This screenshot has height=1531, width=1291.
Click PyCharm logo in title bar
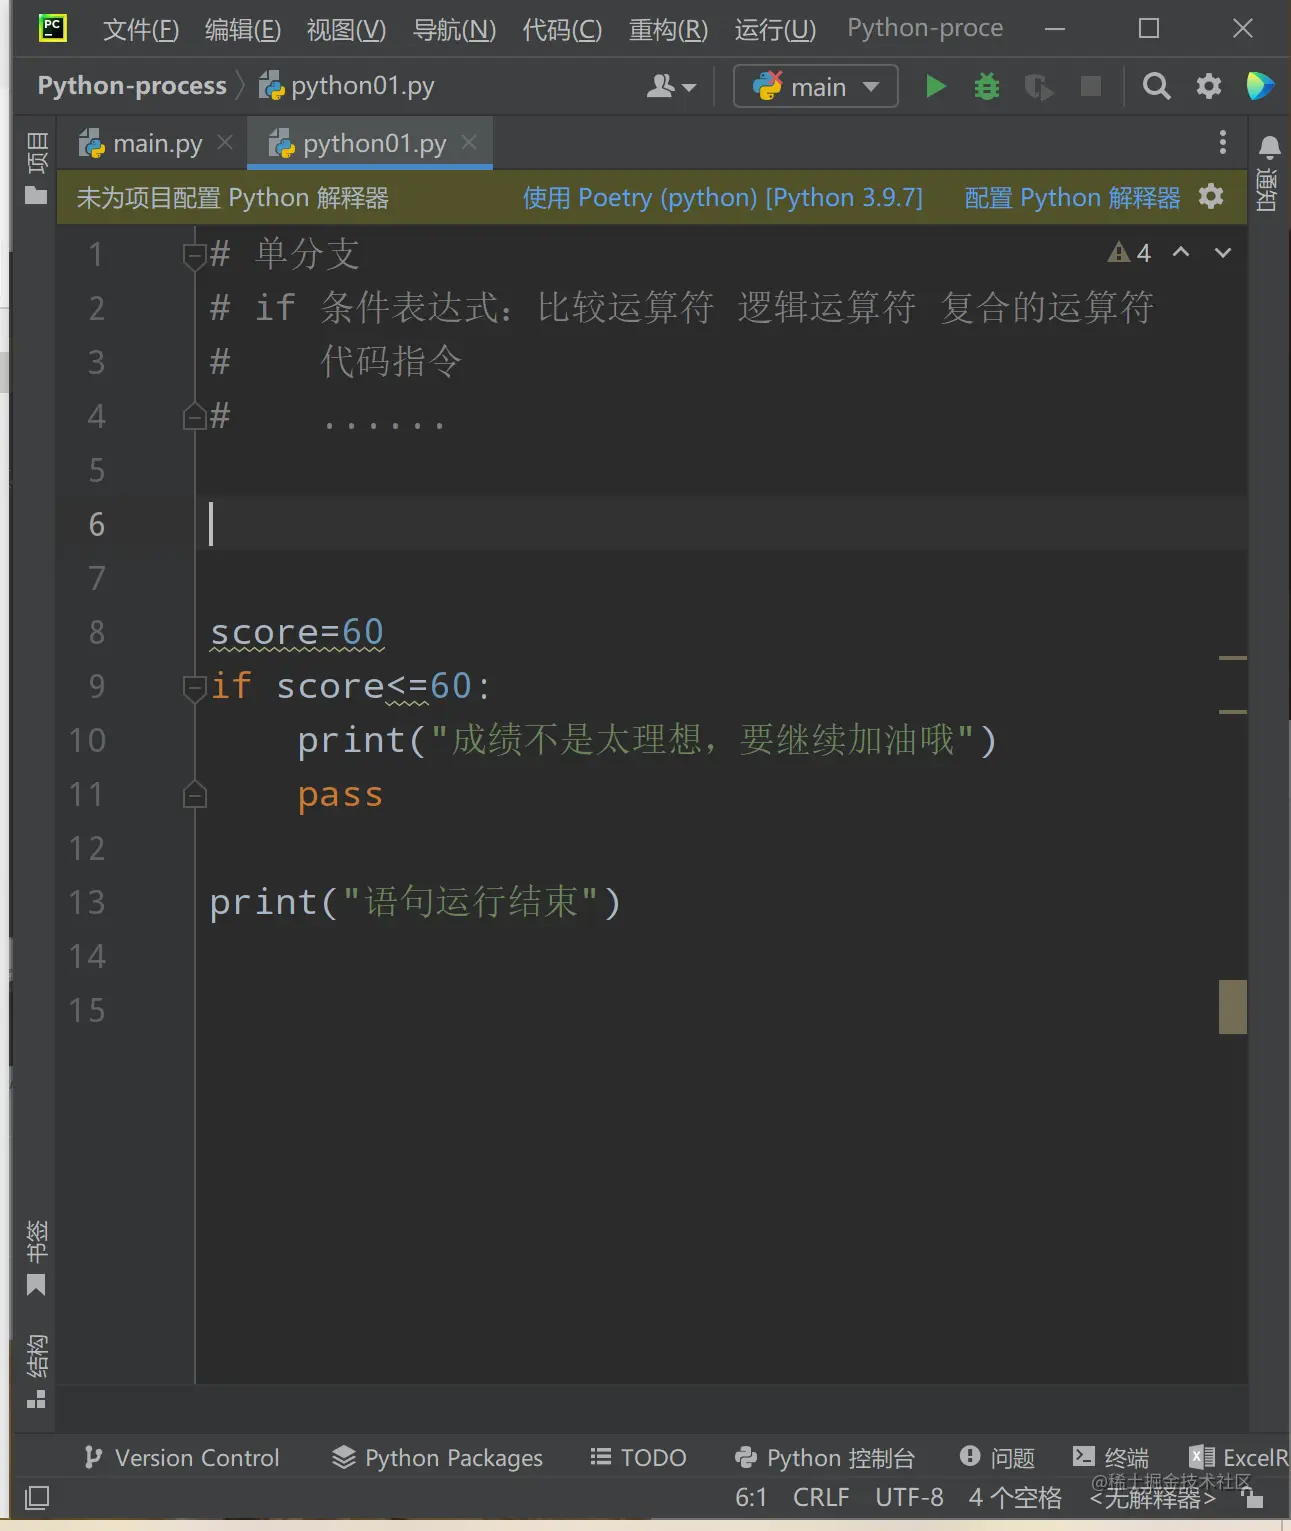click(x=52, y=28)
